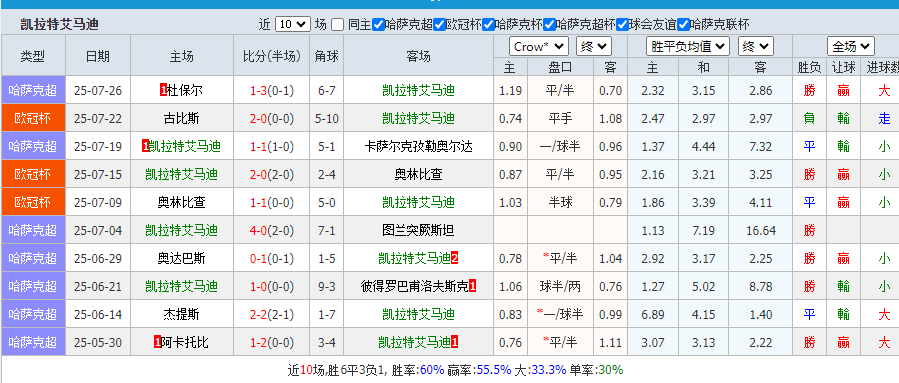Open the 终 dropdown next to 胜平负均值
This screenshot has height=383, width=899.
pyautogui.click(x=756, y=46)
